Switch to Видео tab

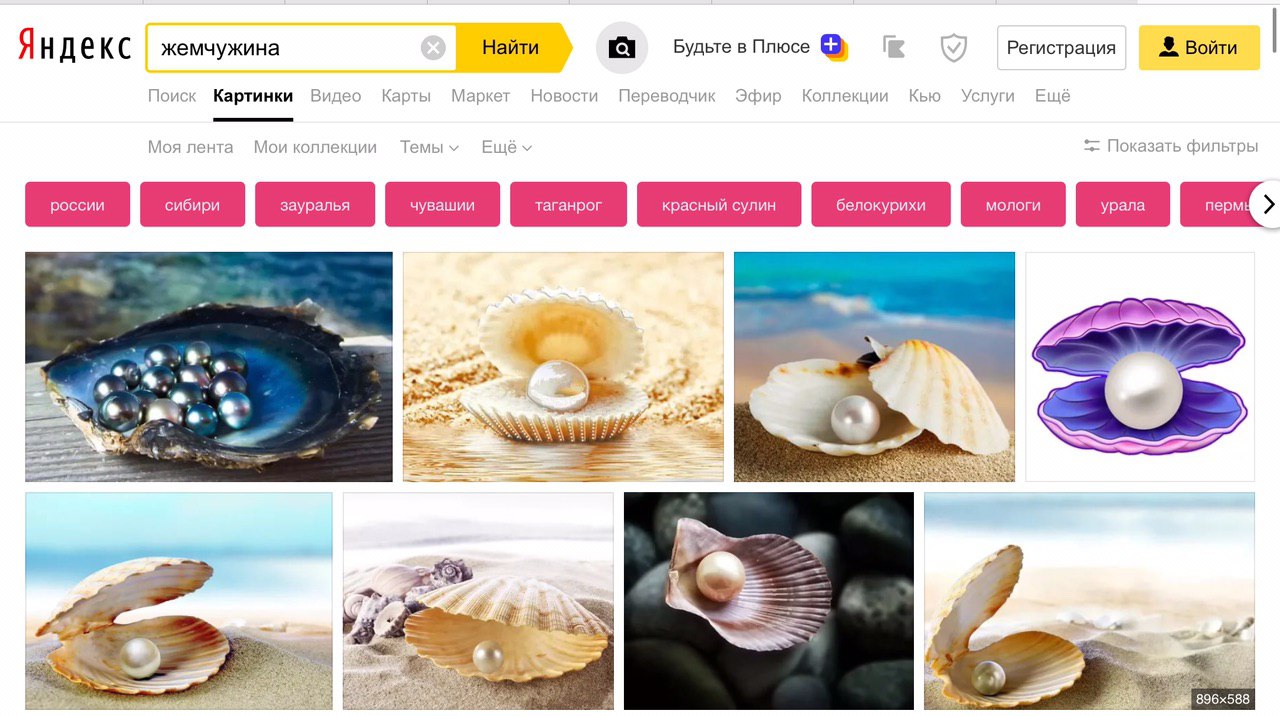click(x=335, y=96)
